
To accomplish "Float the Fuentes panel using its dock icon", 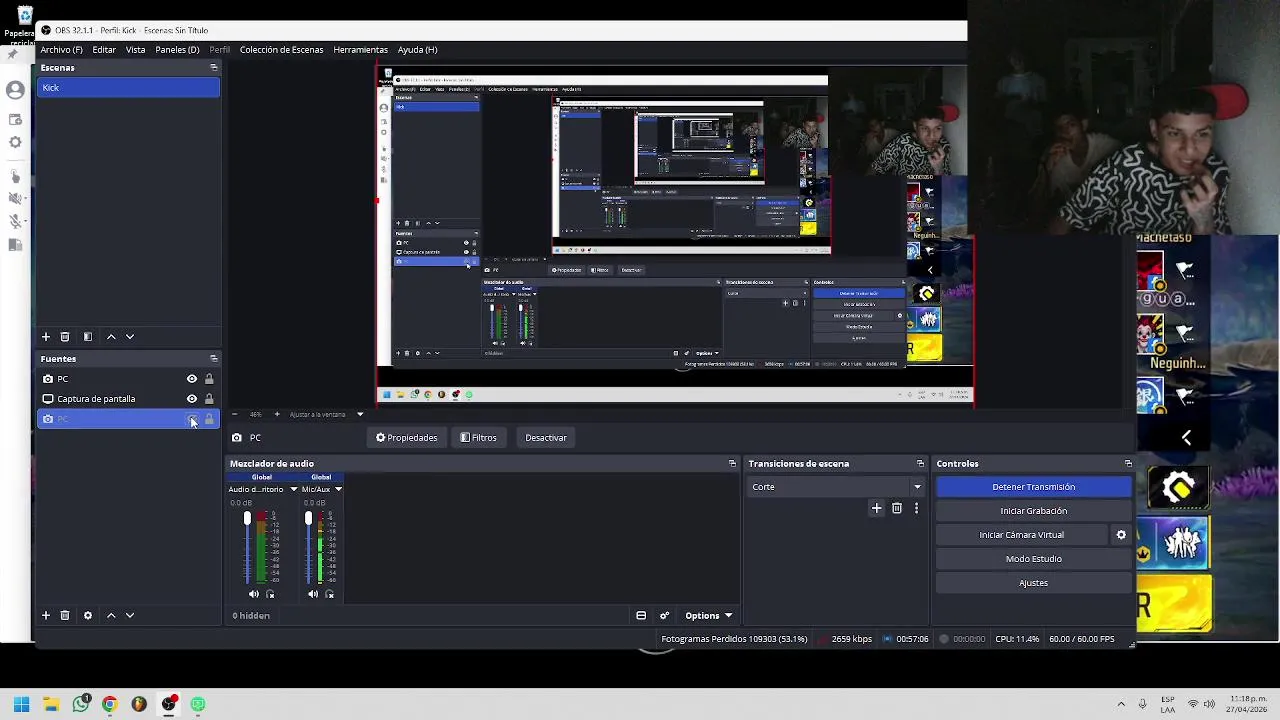I will click(213, 359).
